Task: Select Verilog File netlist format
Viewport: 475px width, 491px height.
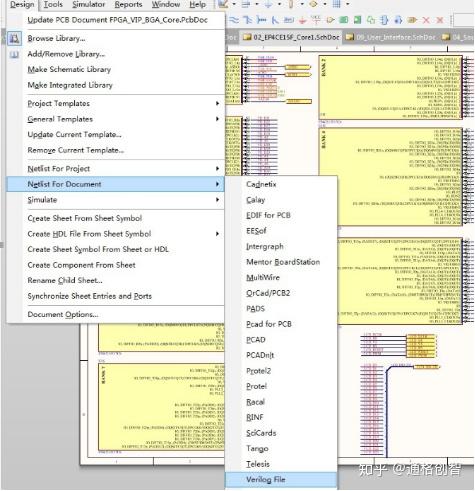Action: 281,480
